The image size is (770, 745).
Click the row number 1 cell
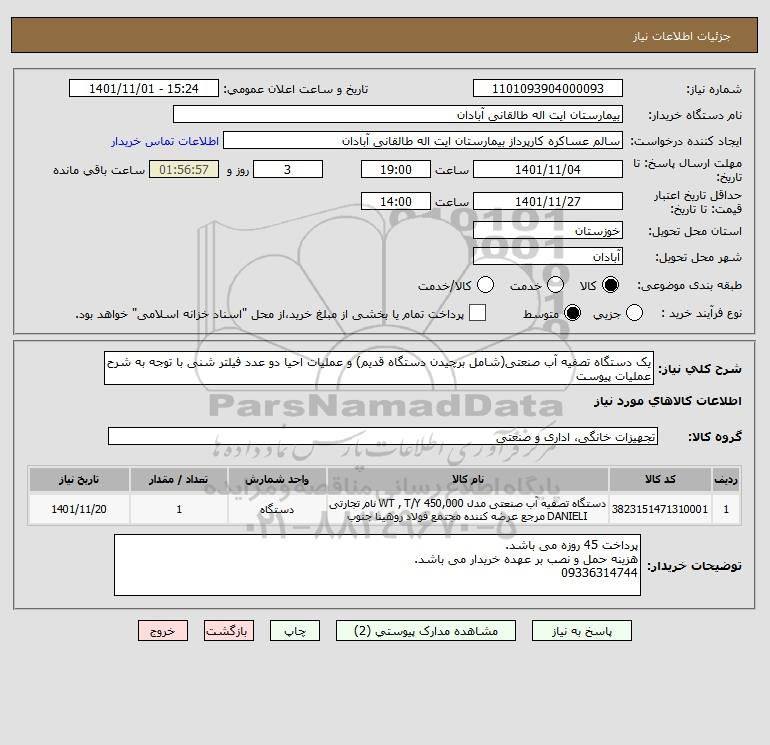[x=726, y=509]
